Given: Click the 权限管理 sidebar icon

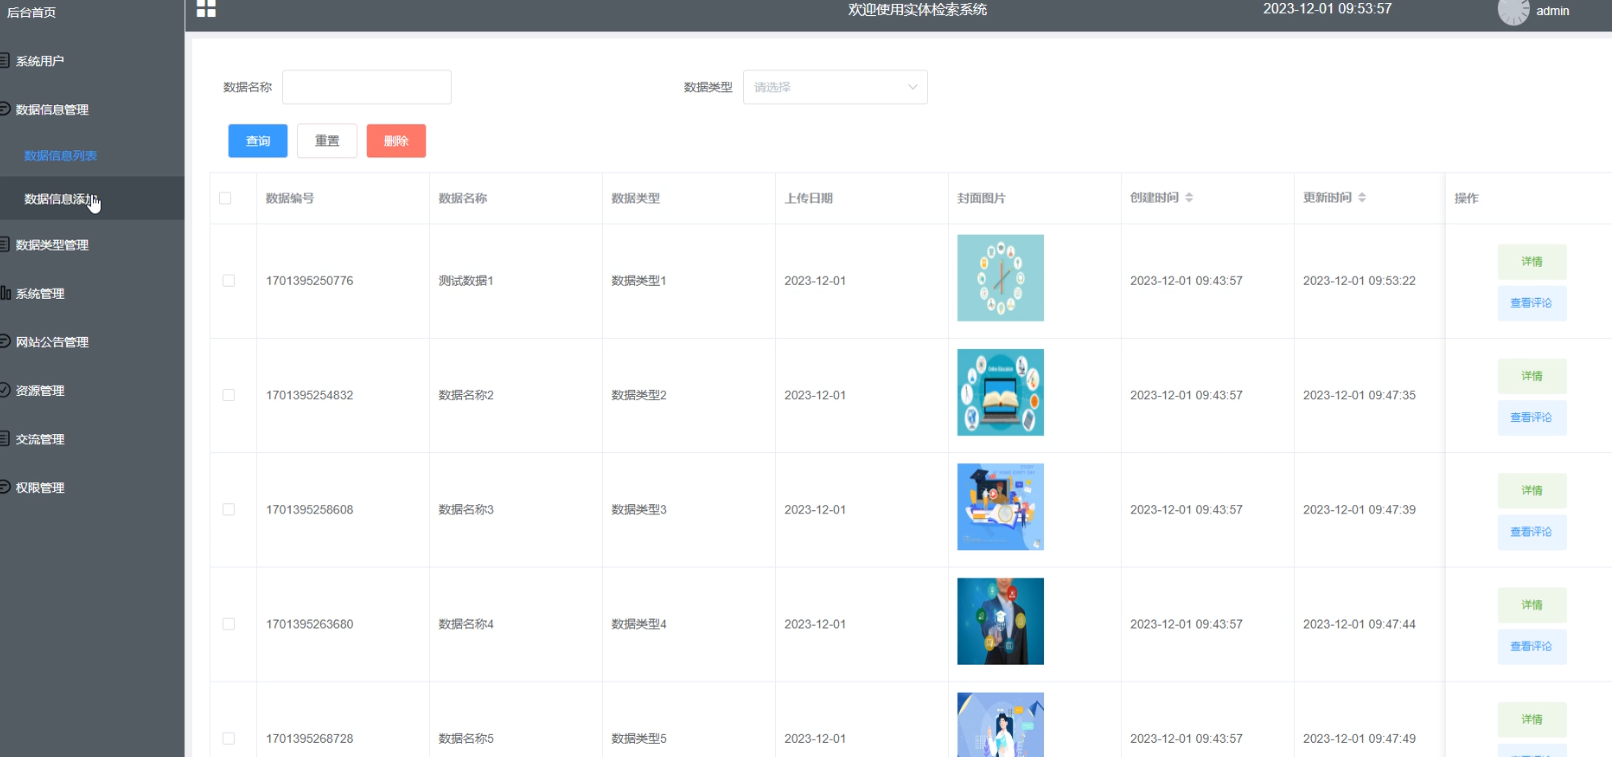Looking at the screenshot, I should 5,487.
